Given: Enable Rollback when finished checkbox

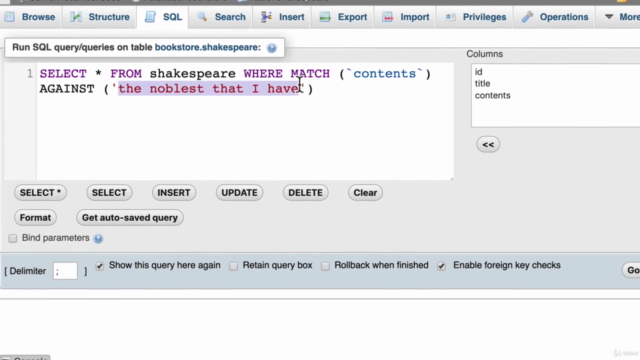Looking at the screenshot, I should pyautogui.click(x=325, y=266).
